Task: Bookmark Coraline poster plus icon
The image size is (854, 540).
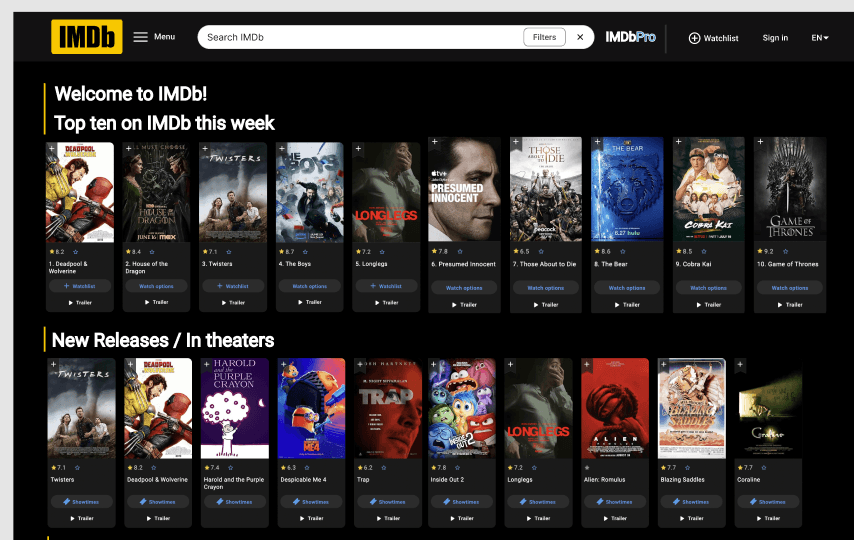Action: coord(740,364)
